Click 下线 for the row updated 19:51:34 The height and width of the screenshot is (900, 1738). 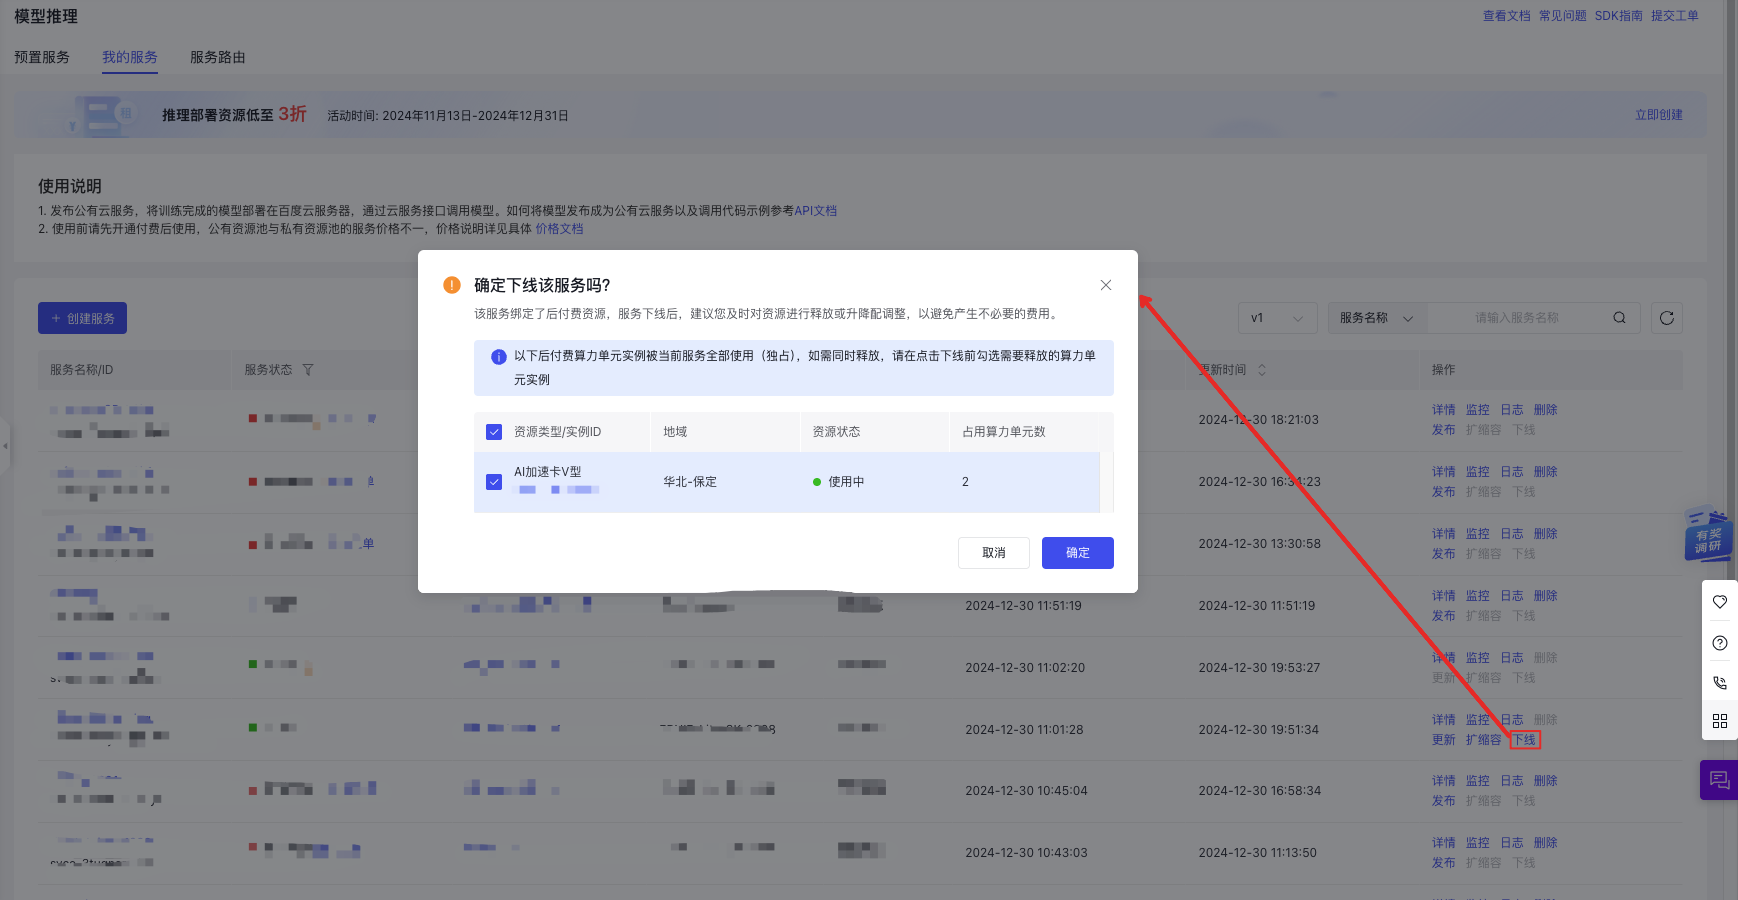1524,740
